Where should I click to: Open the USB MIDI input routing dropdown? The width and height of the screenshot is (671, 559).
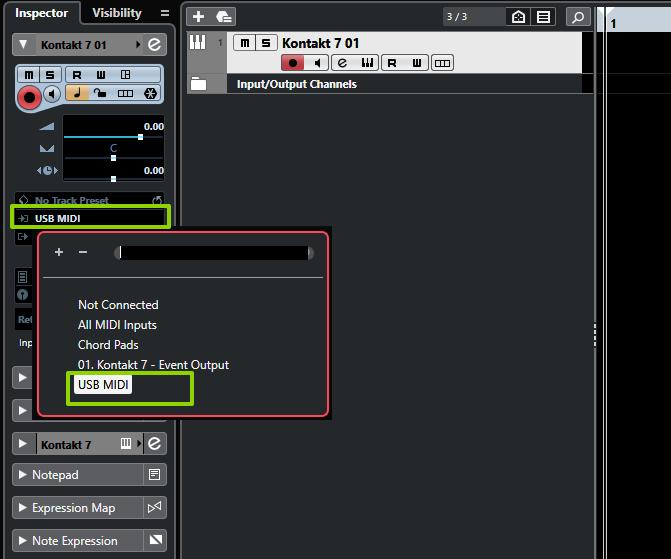point(90,218)
